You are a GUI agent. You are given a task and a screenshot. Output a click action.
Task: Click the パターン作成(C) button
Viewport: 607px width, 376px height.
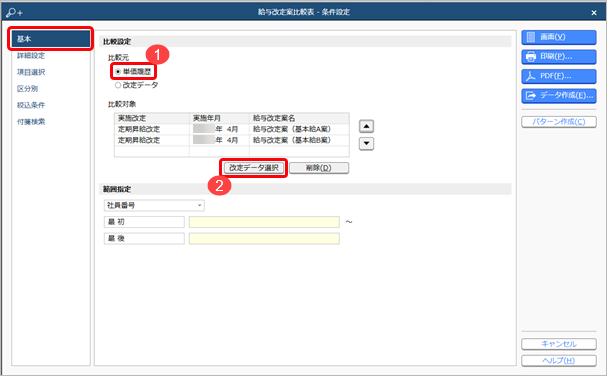pyautogui.click(x=559, y=122)
